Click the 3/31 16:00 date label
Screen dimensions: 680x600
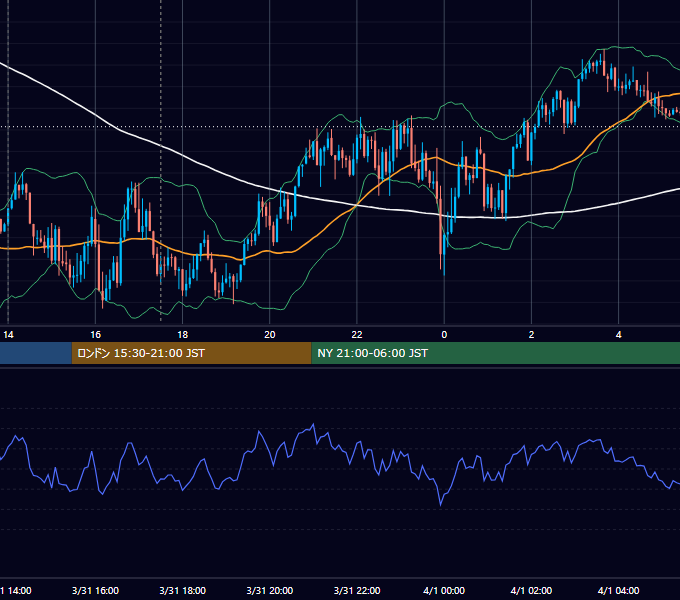pyautogui.click(x=95, y=590)
